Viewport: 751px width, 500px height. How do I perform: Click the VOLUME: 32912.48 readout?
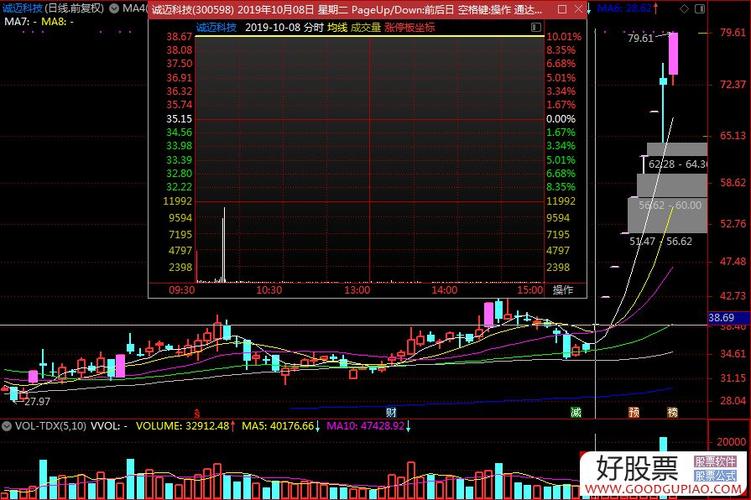182,426
